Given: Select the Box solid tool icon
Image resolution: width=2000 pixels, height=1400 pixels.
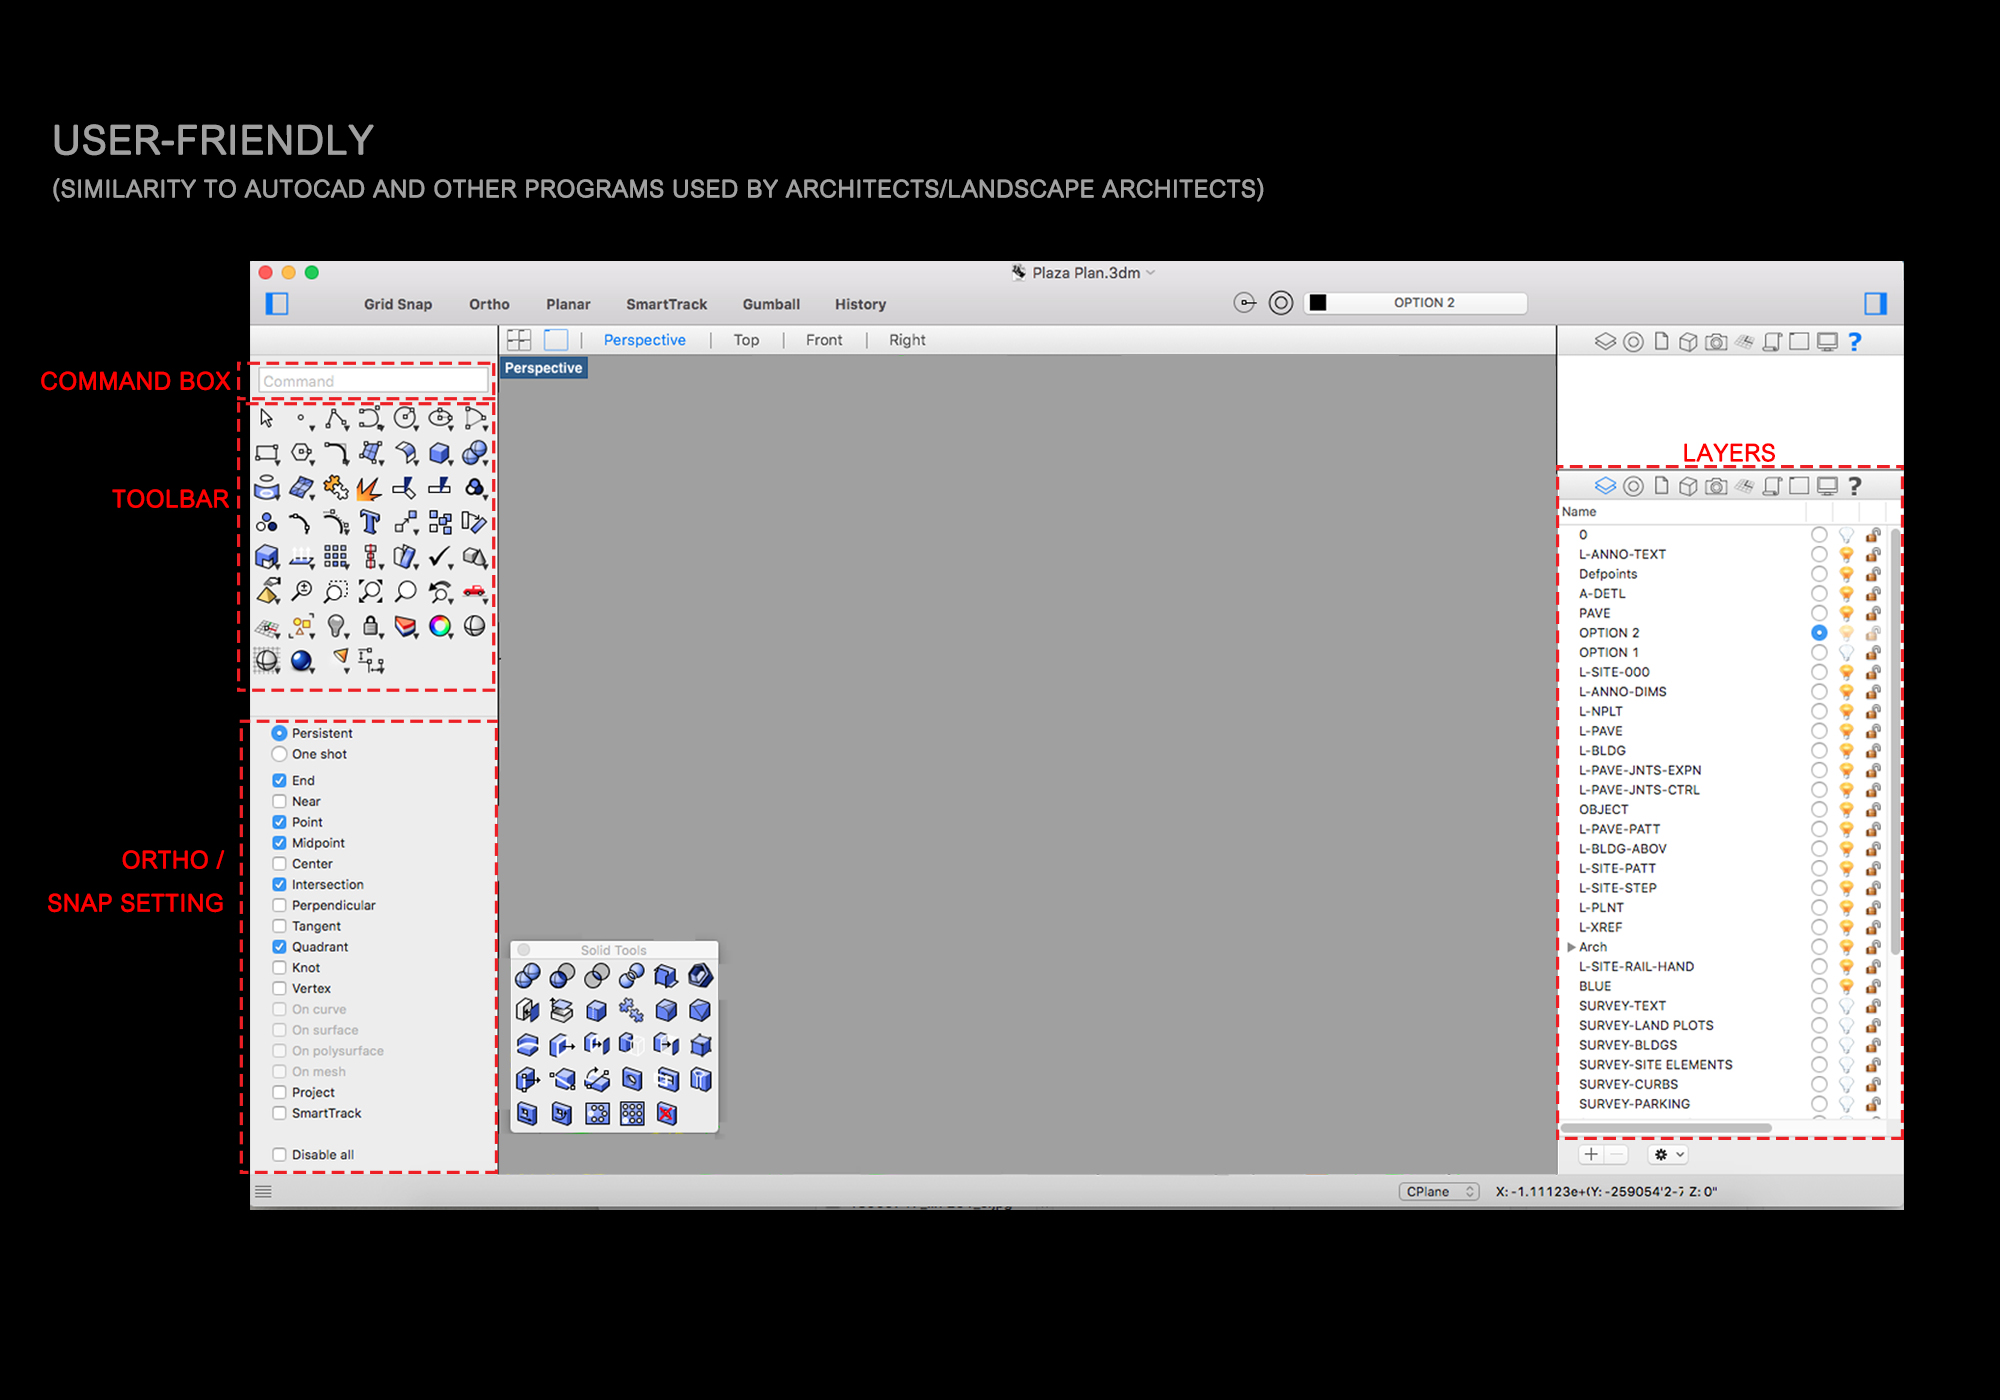Looking at the screenshot, I should 439,454.
